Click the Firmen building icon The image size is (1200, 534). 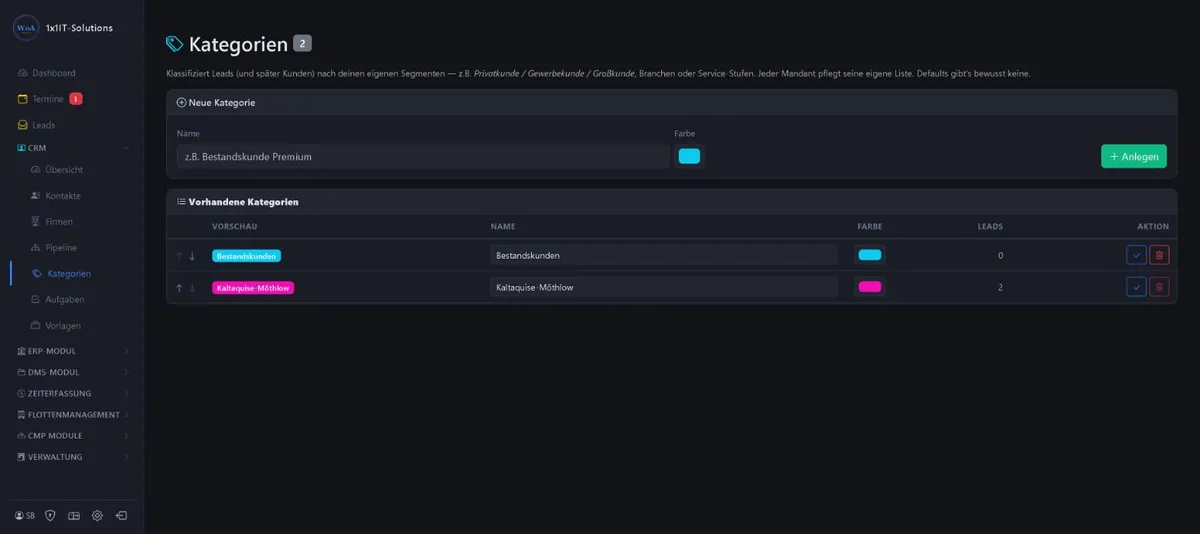pos(36,222)
